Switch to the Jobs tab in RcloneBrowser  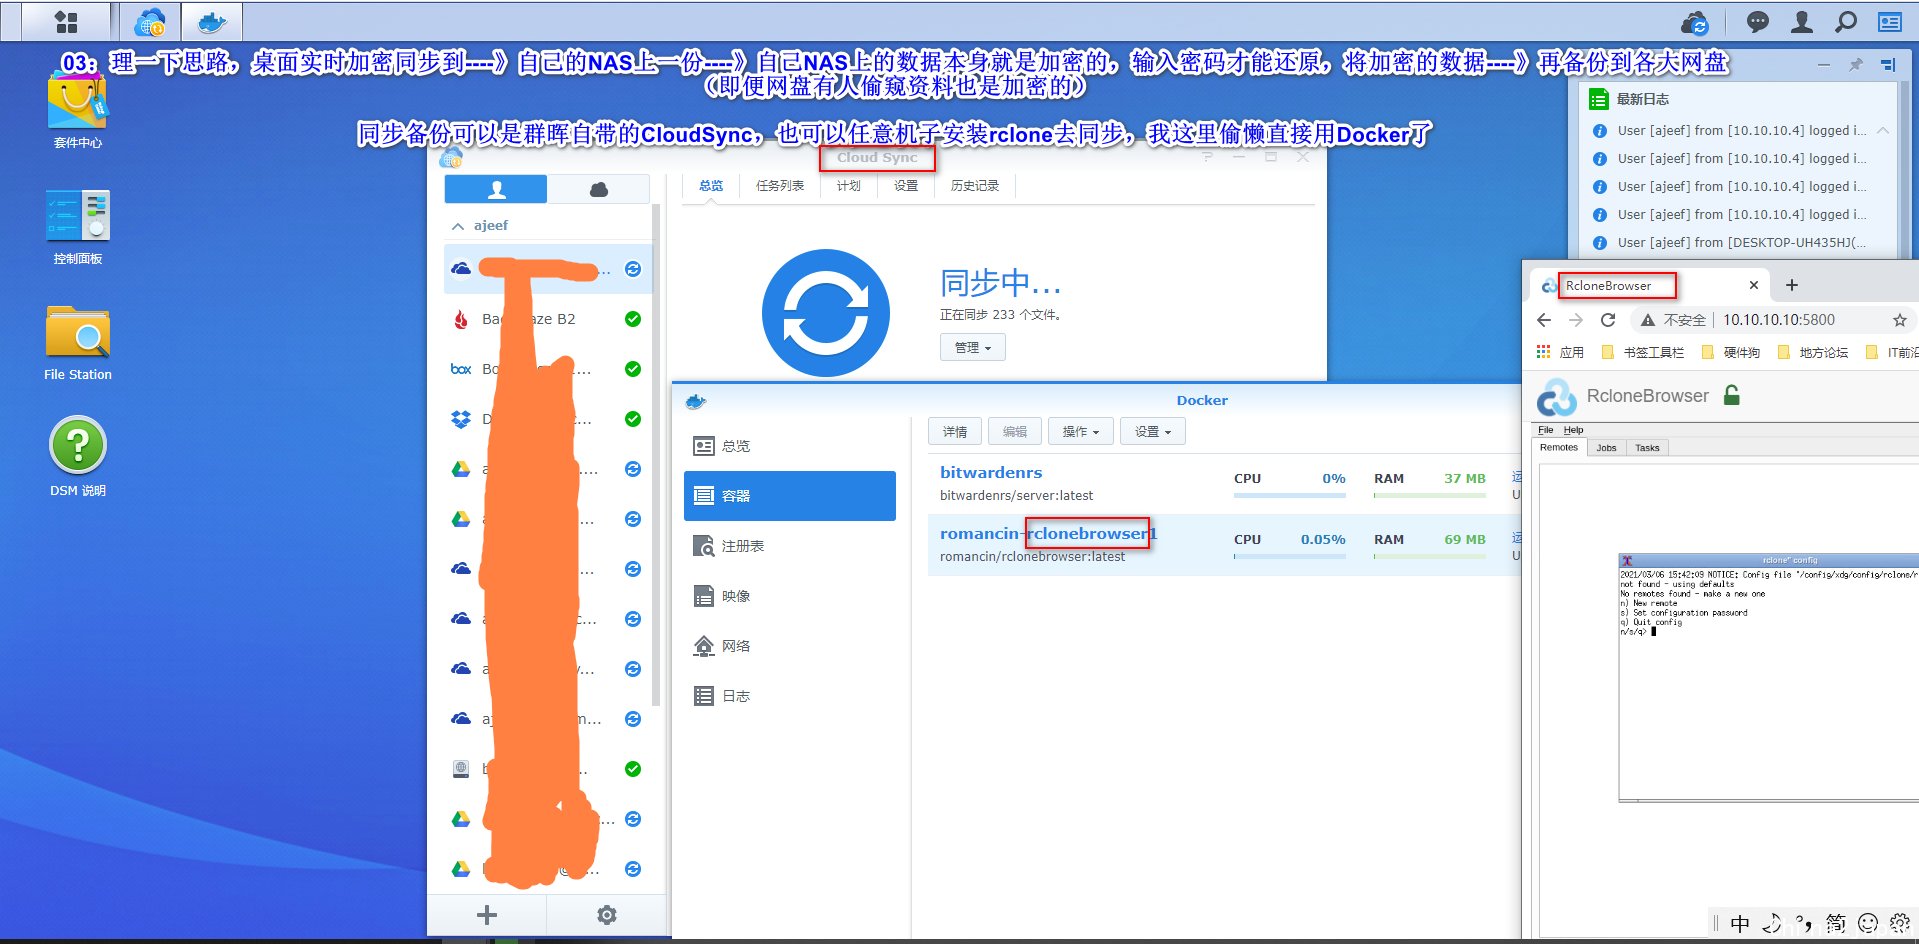point(1606,448)
